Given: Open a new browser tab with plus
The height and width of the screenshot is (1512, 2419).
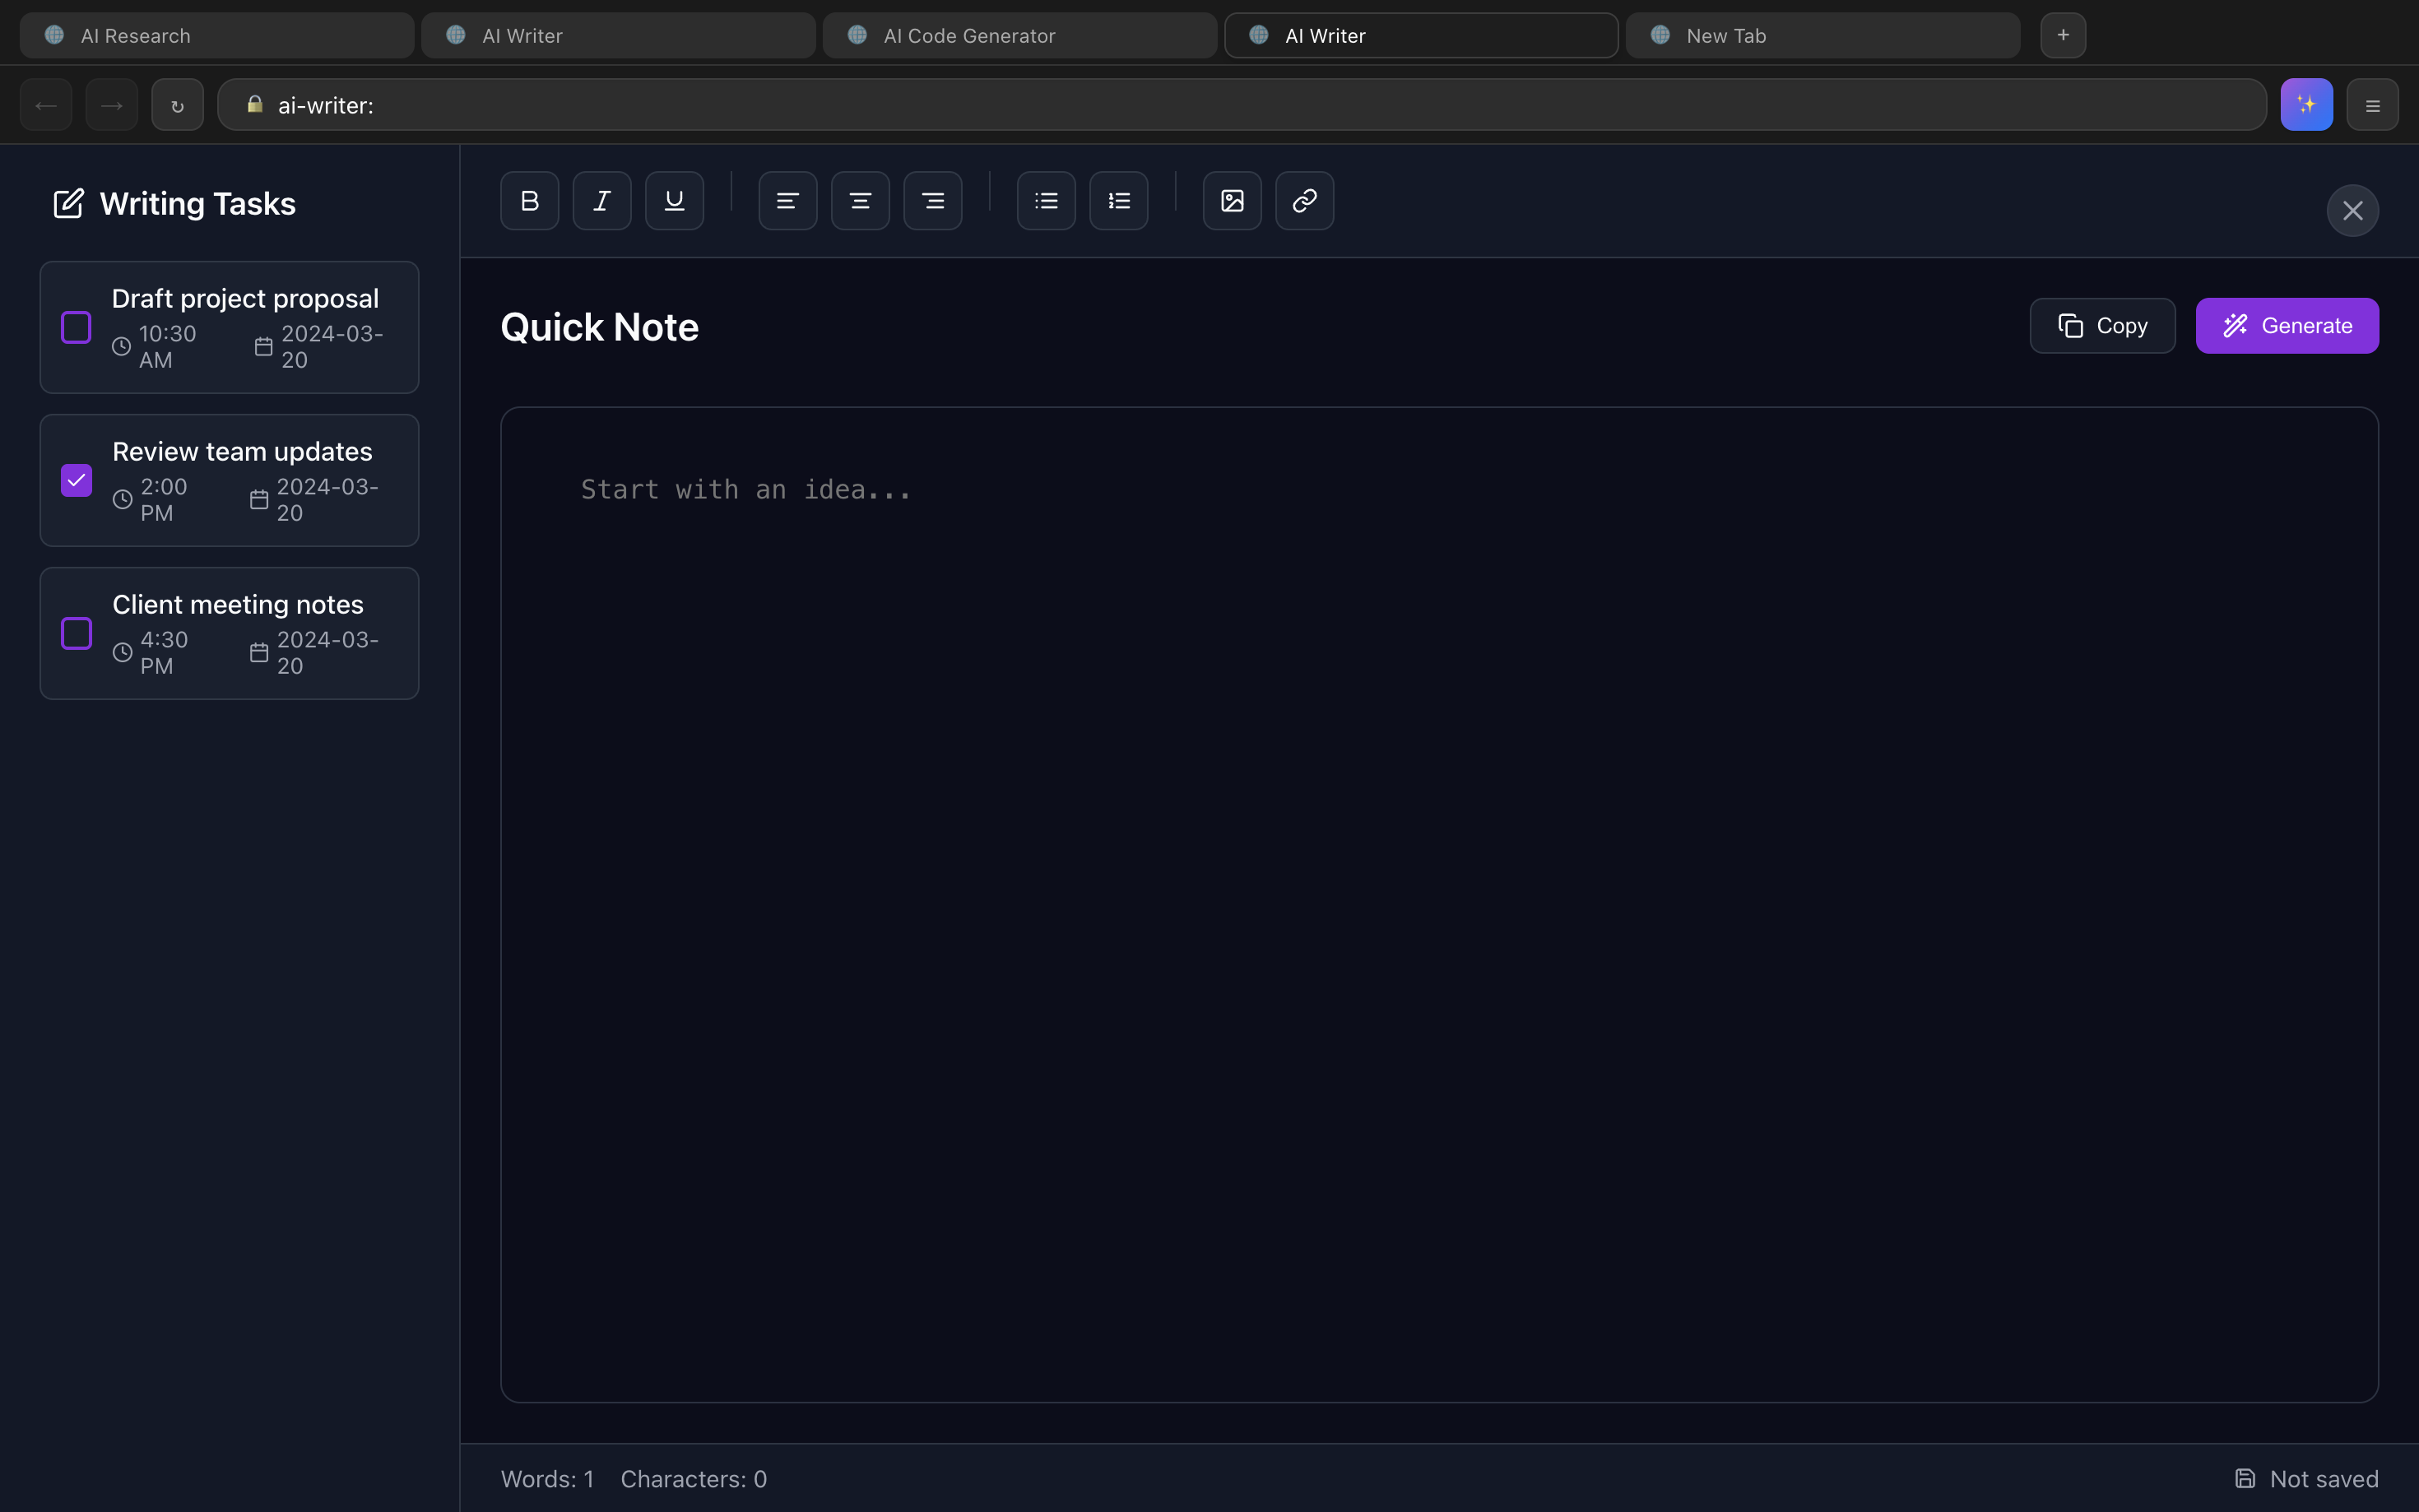Looking at the screenshot, I should [2062, 36].
